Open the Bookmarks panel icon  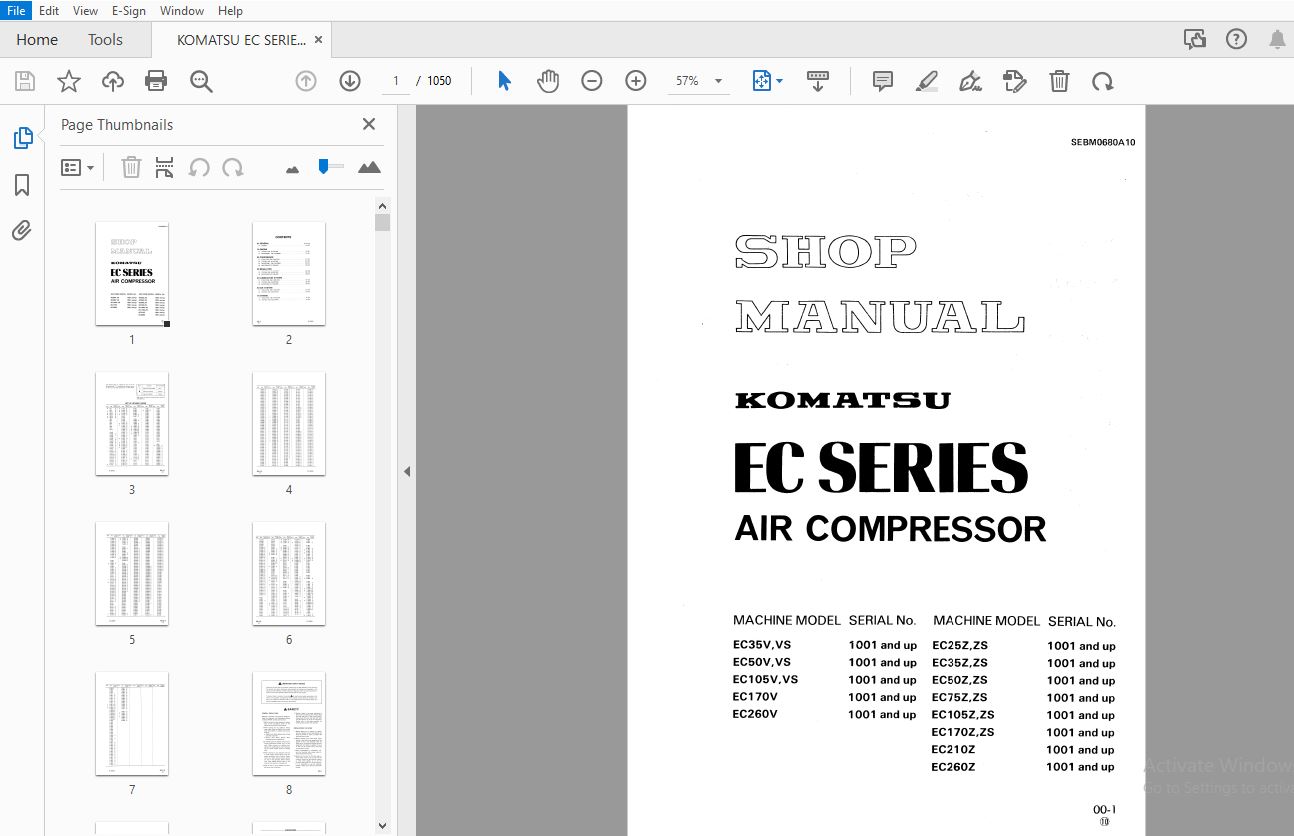click(22, 185)
